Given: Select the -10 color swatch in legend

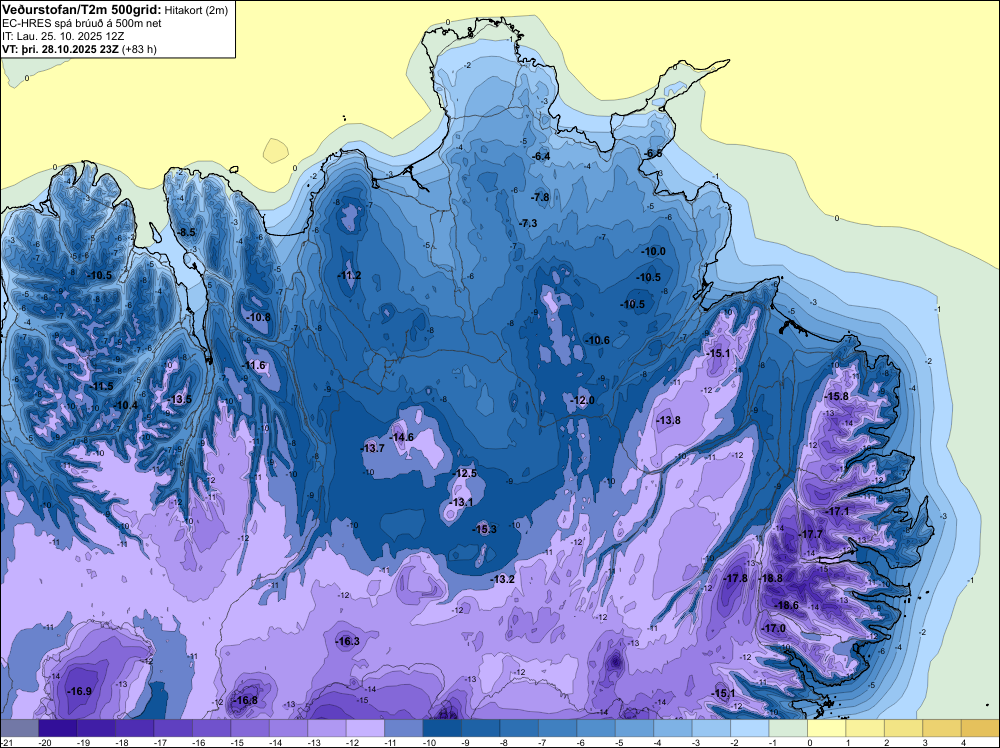Looking at the screenshot, I should pos(442,728).
